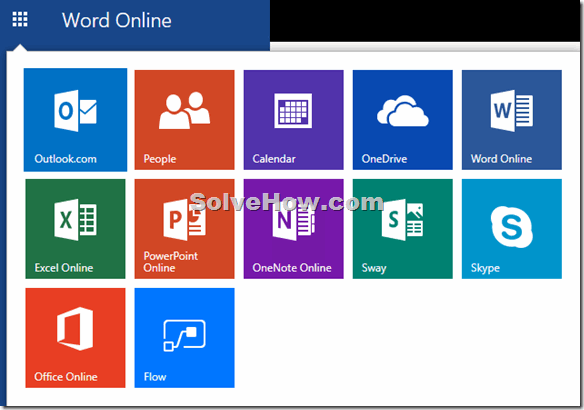The image size is (584, 410).
Task: Open OneDrive cloud storage tile
Action: tap(403, 120)
